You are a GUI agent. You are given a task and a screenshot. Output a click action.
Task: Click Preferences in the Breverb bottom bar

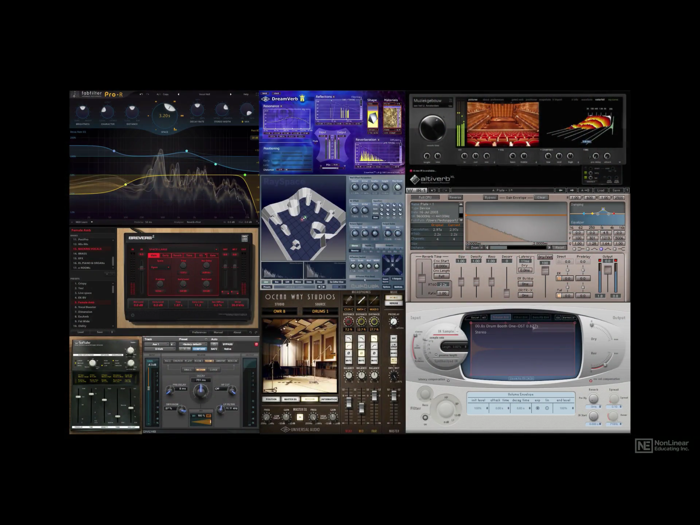click(x=199, y=332)
